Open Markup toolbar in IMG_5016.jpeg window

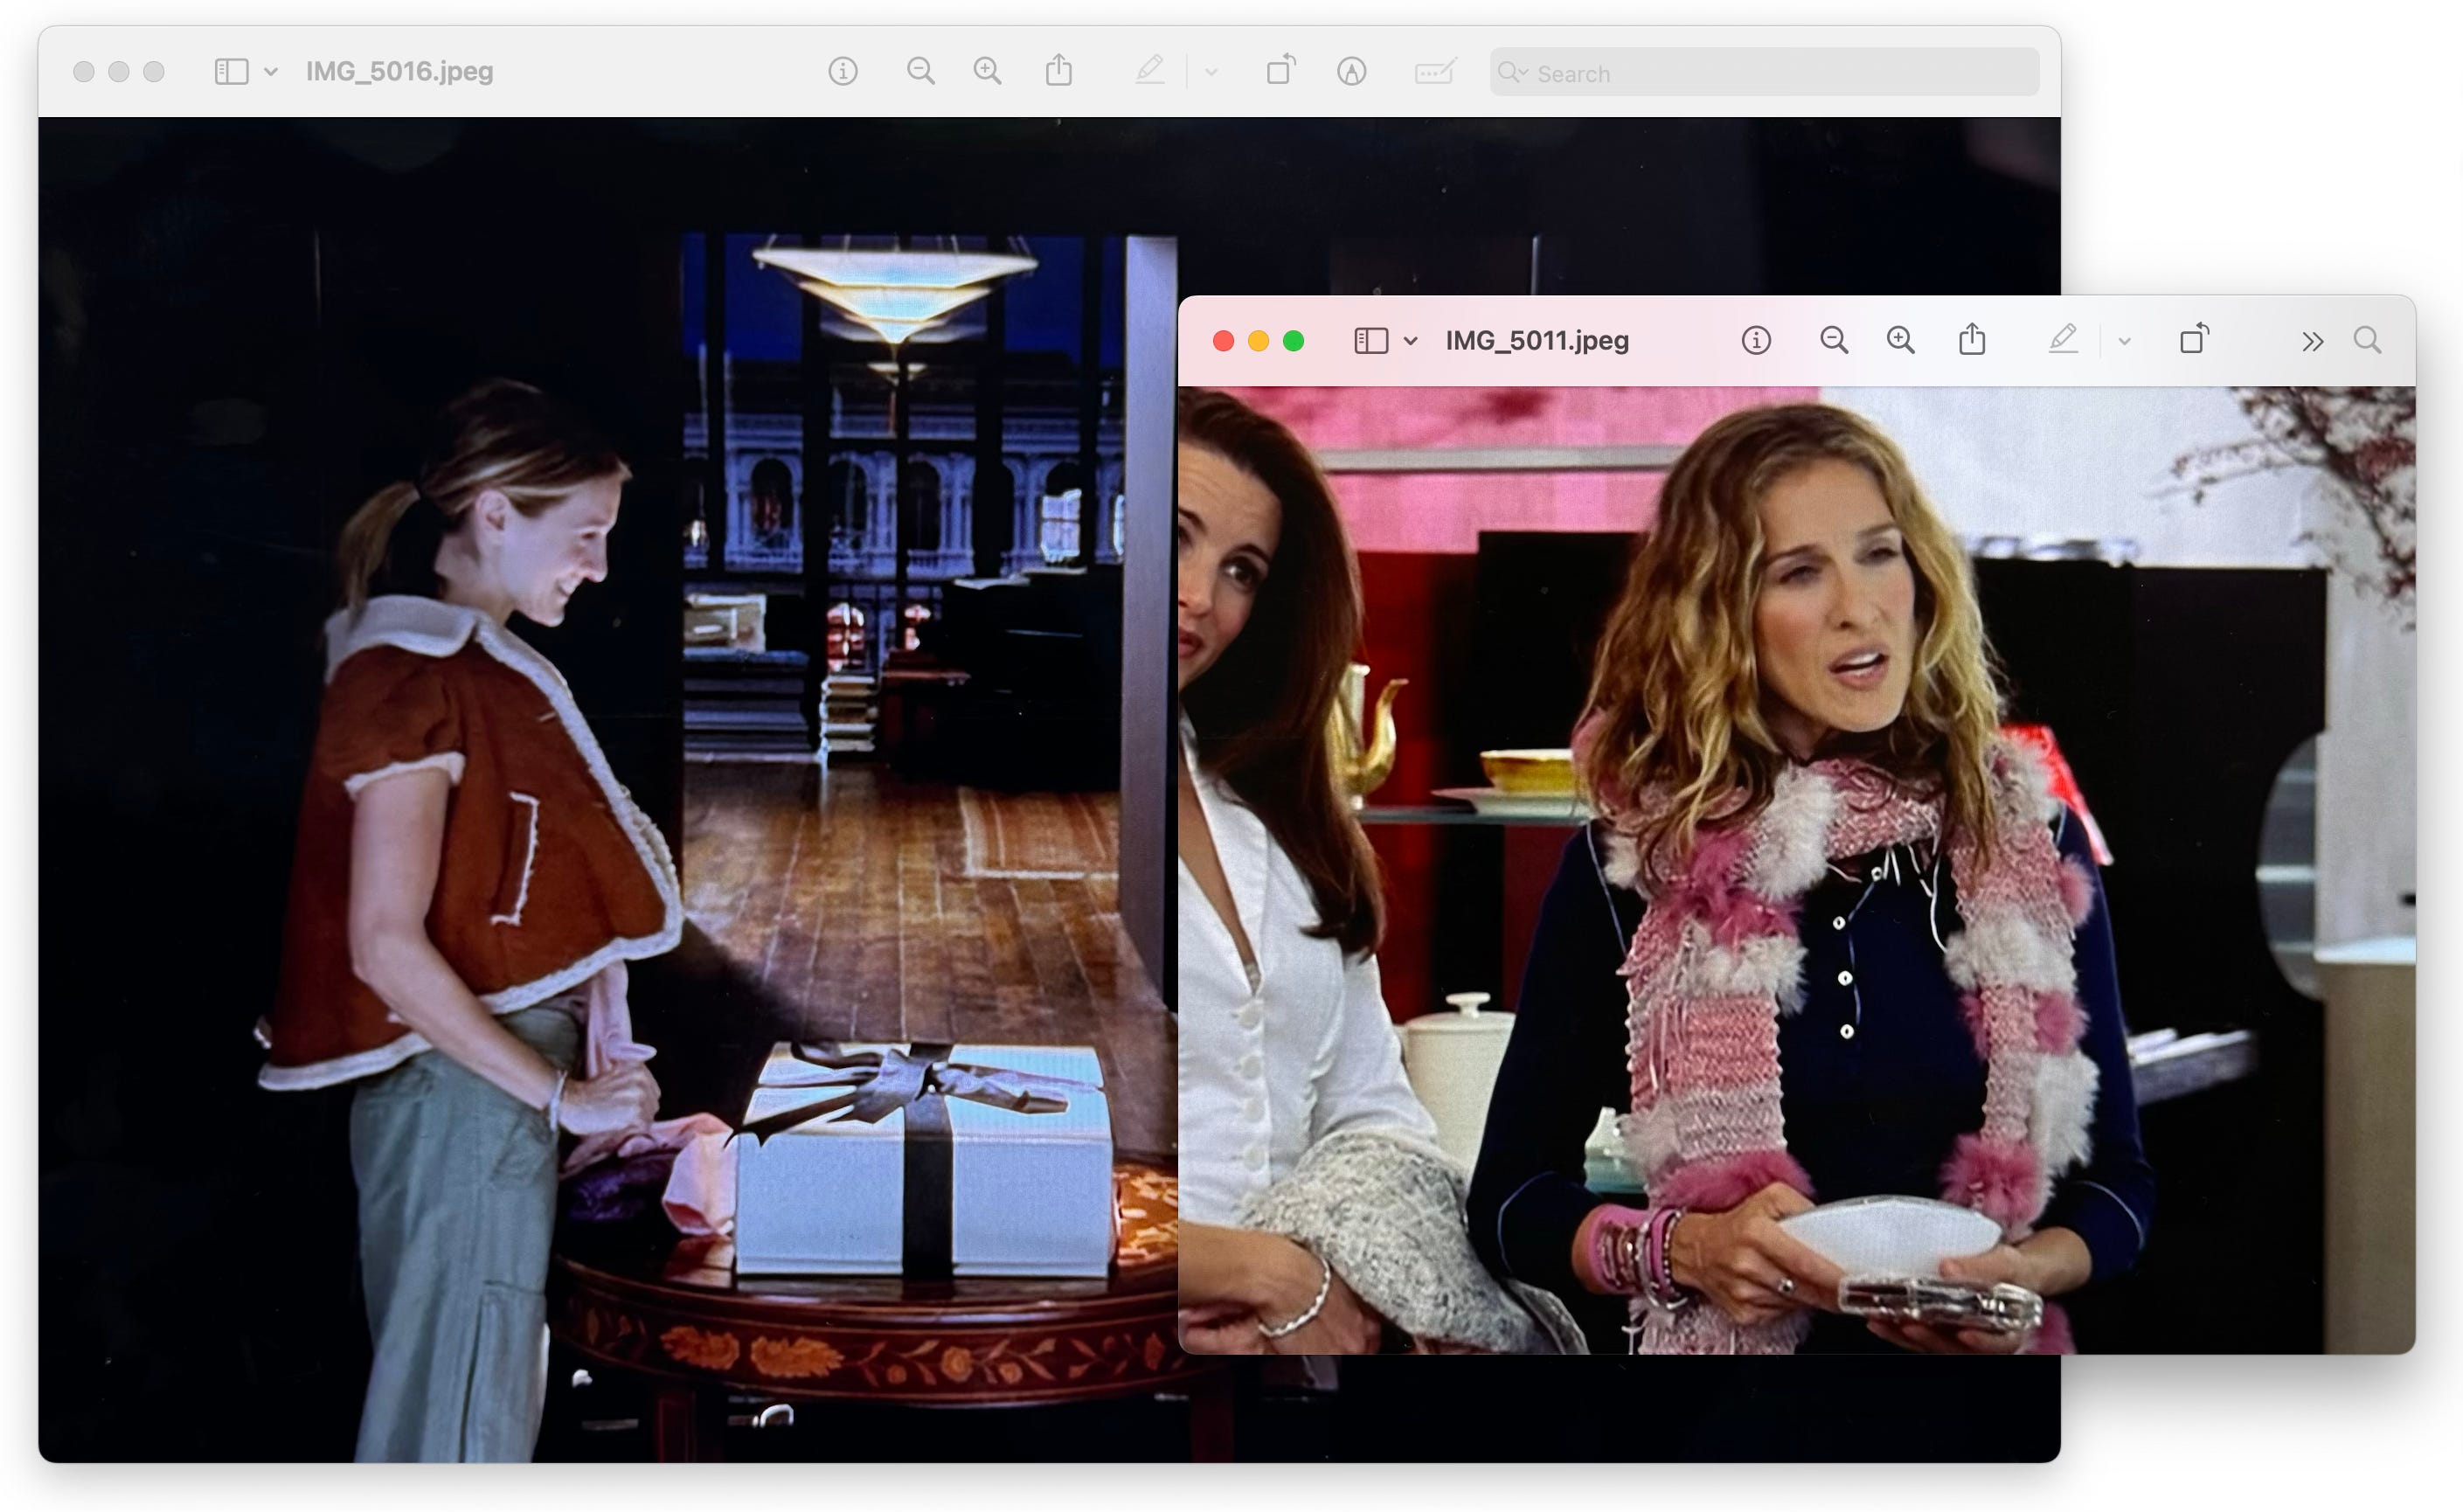(x=1352, y=71)
